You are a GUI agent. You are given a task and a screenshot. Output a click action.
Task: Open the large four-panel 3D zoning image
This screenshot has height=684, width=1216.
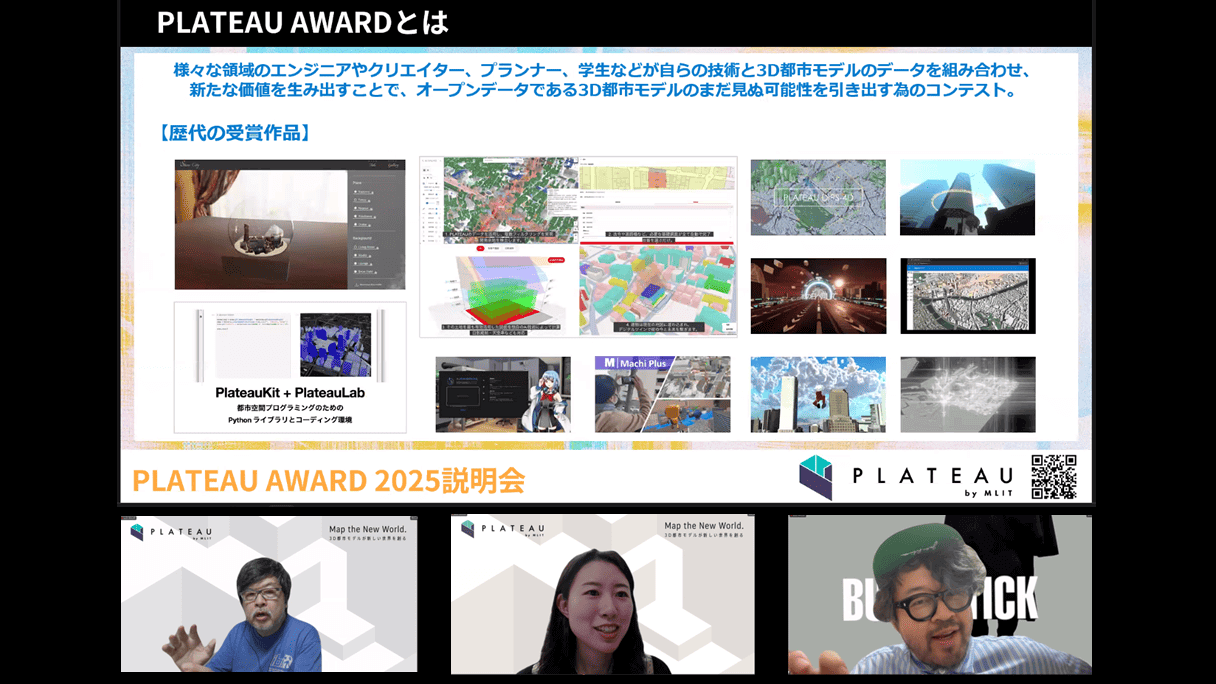(578, 246)
